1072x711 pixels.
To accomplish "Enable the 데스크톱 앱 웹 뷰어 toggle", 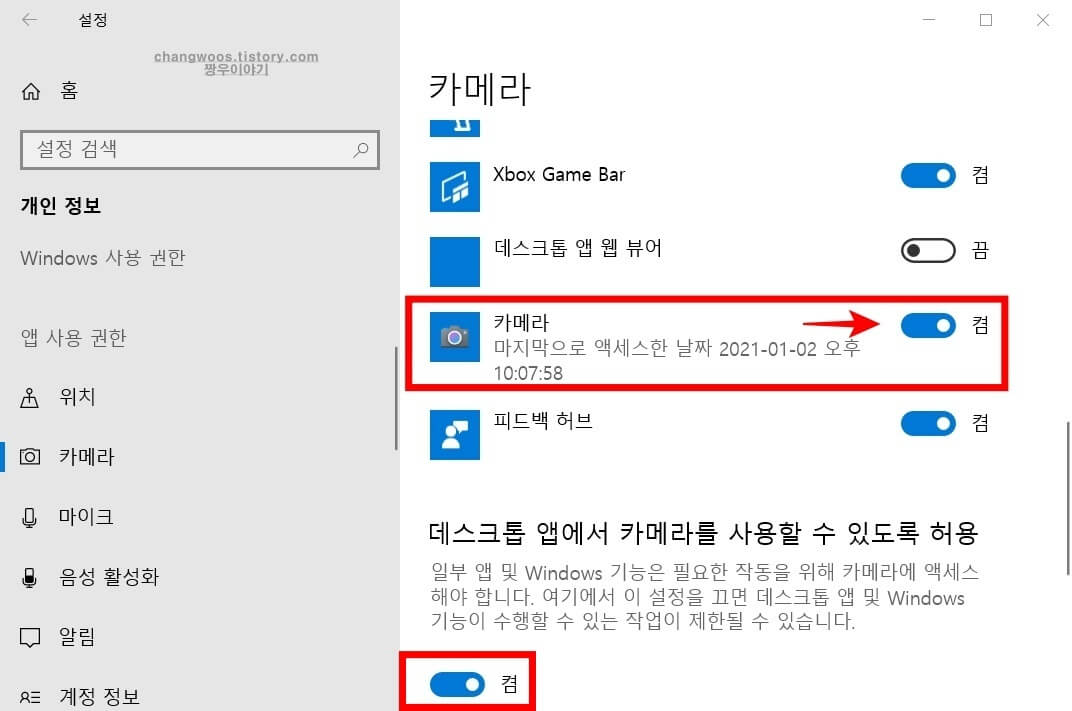I will pyautogui.click(x=928, y=250).
